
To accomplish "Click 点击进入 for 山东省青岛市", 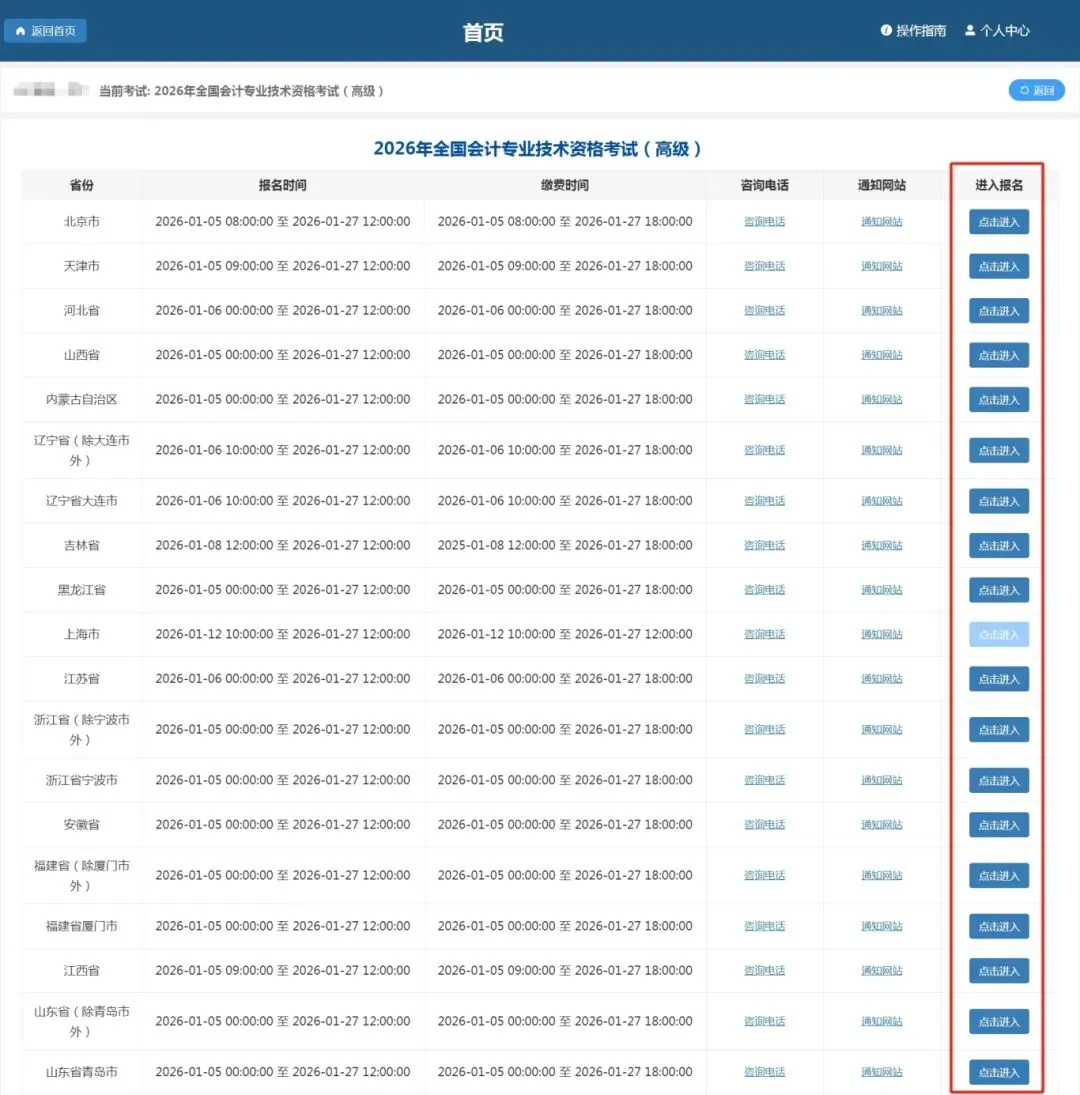I will click(998, 1072).
